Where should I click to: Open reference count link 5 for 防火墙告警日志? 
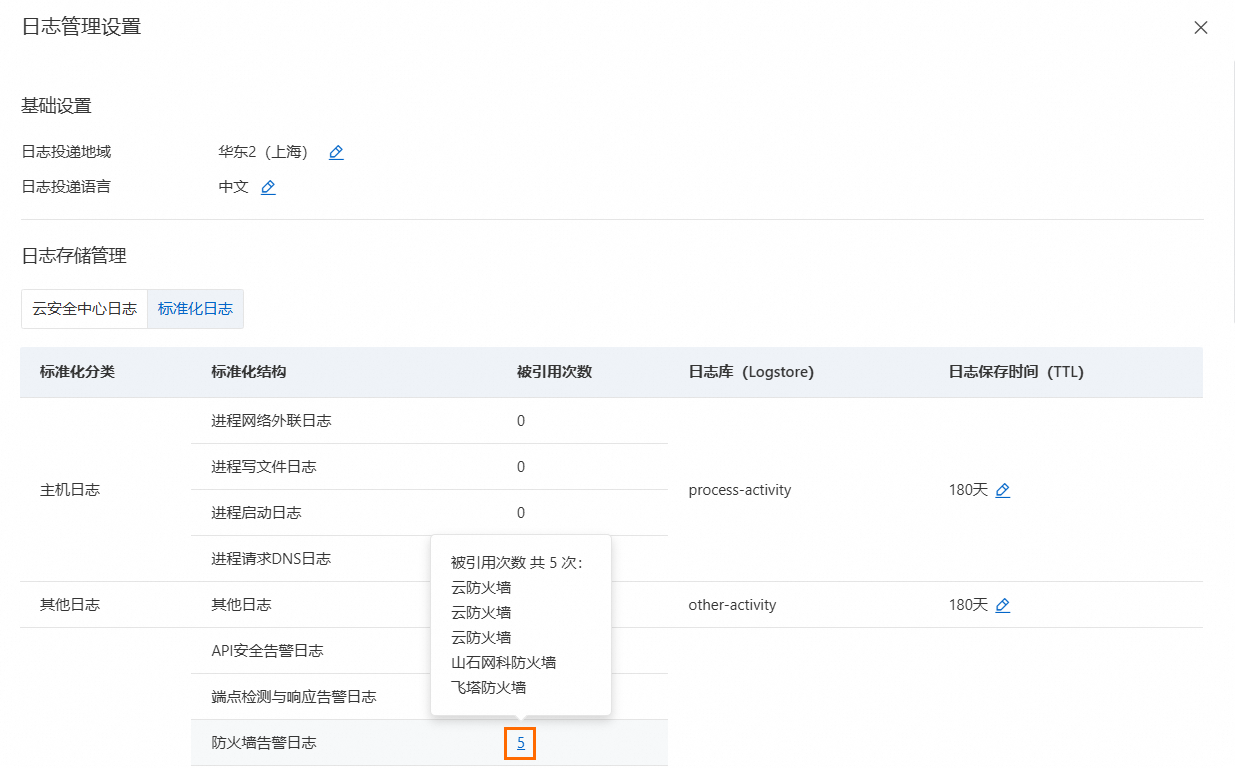(521, 743)
